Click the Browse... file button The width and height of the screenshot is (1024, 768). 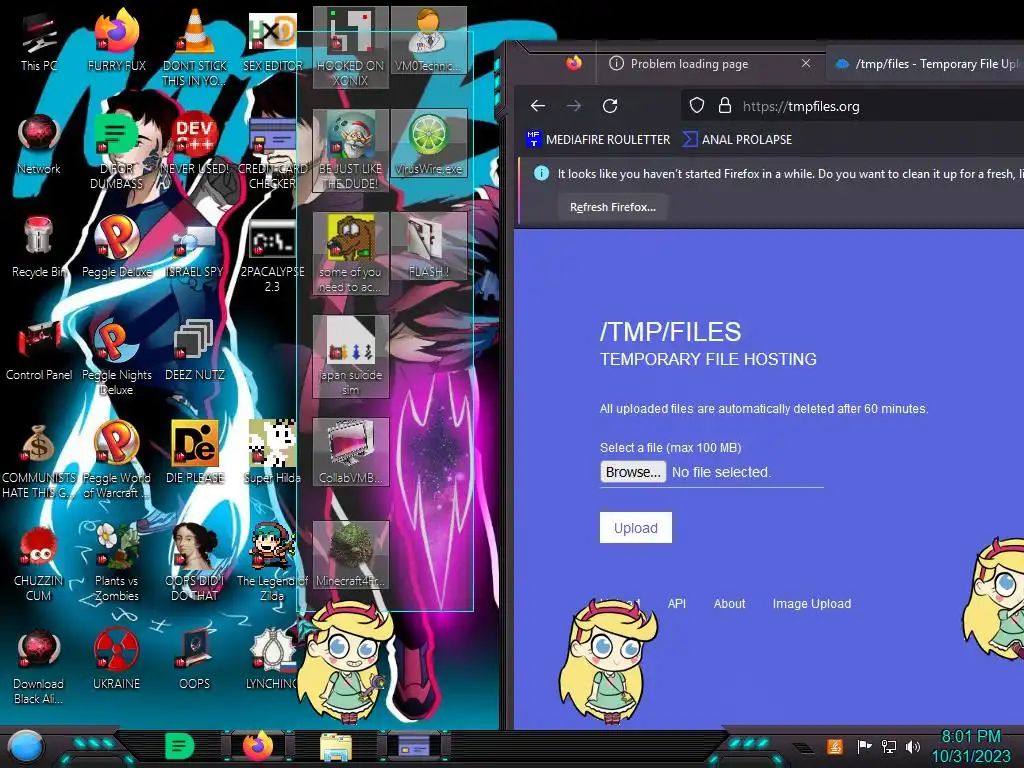coord(633,472)
